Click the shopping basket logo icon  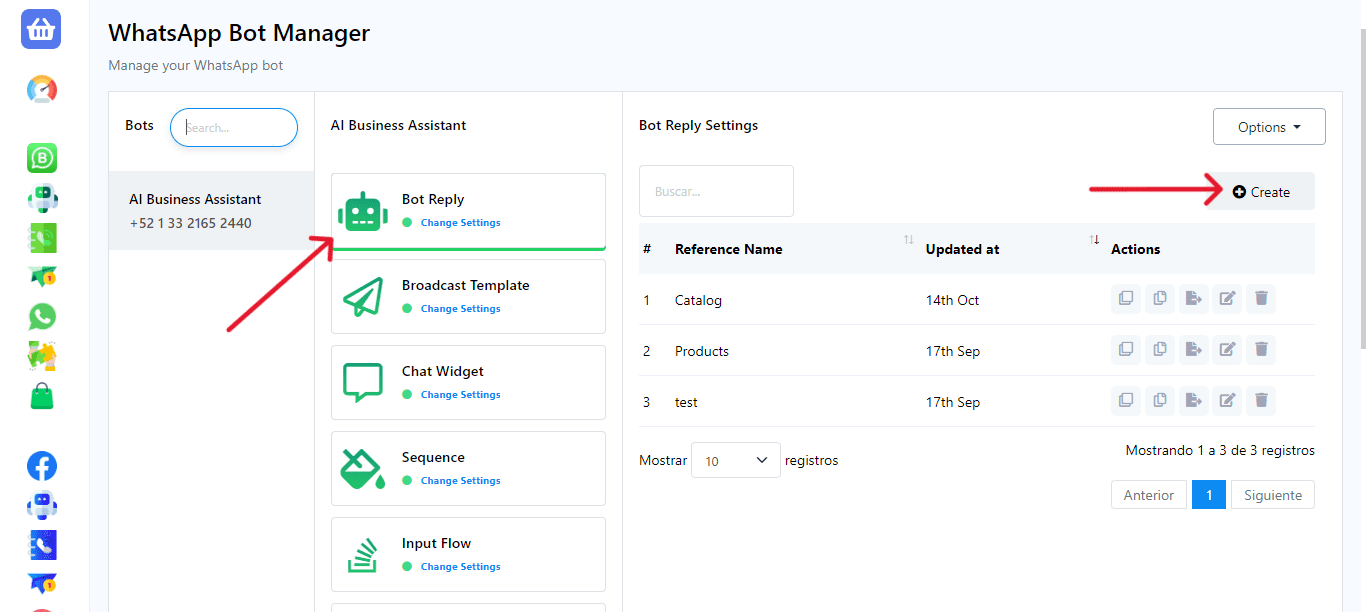tap(41, 29)
